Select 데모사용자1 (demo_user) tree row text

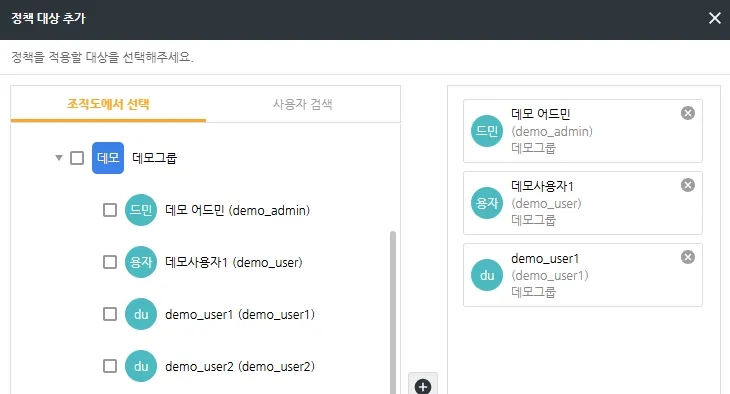pos(234,263)
